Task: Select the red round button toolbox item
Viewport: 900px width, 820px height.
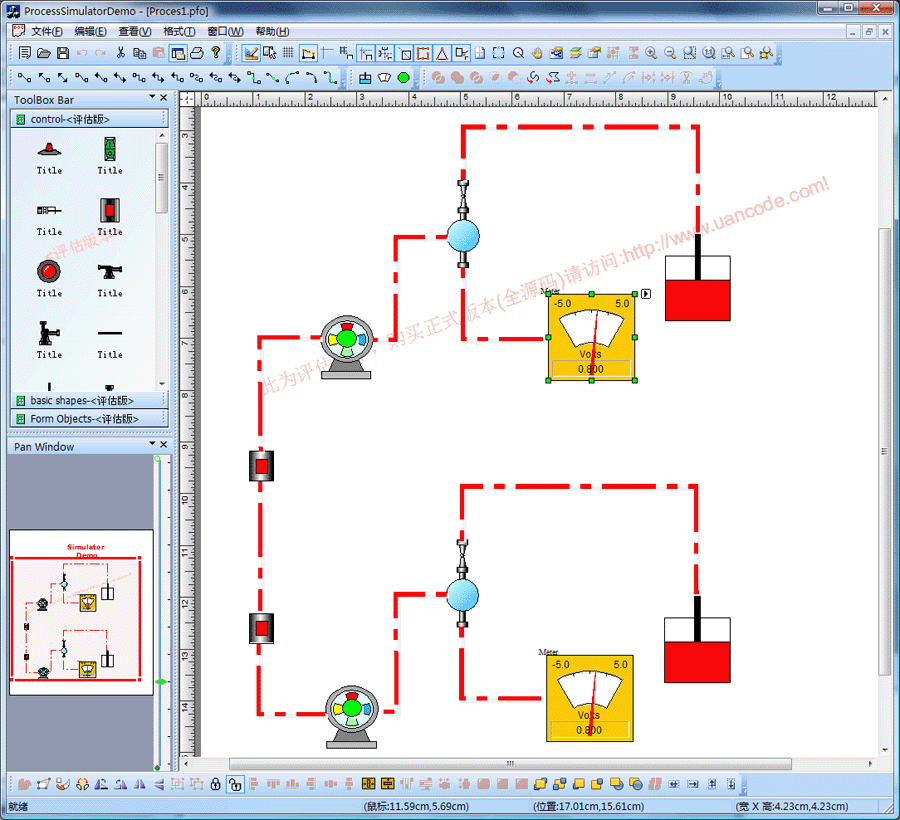Action: (49, 271)
